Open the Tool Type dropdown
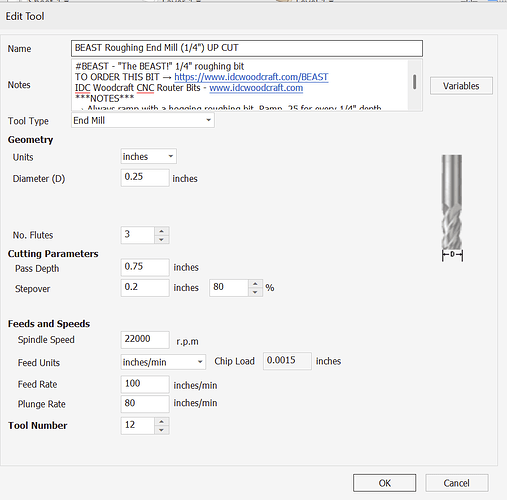Viewport: 507px width, 500px height. (x=143, y=120)
